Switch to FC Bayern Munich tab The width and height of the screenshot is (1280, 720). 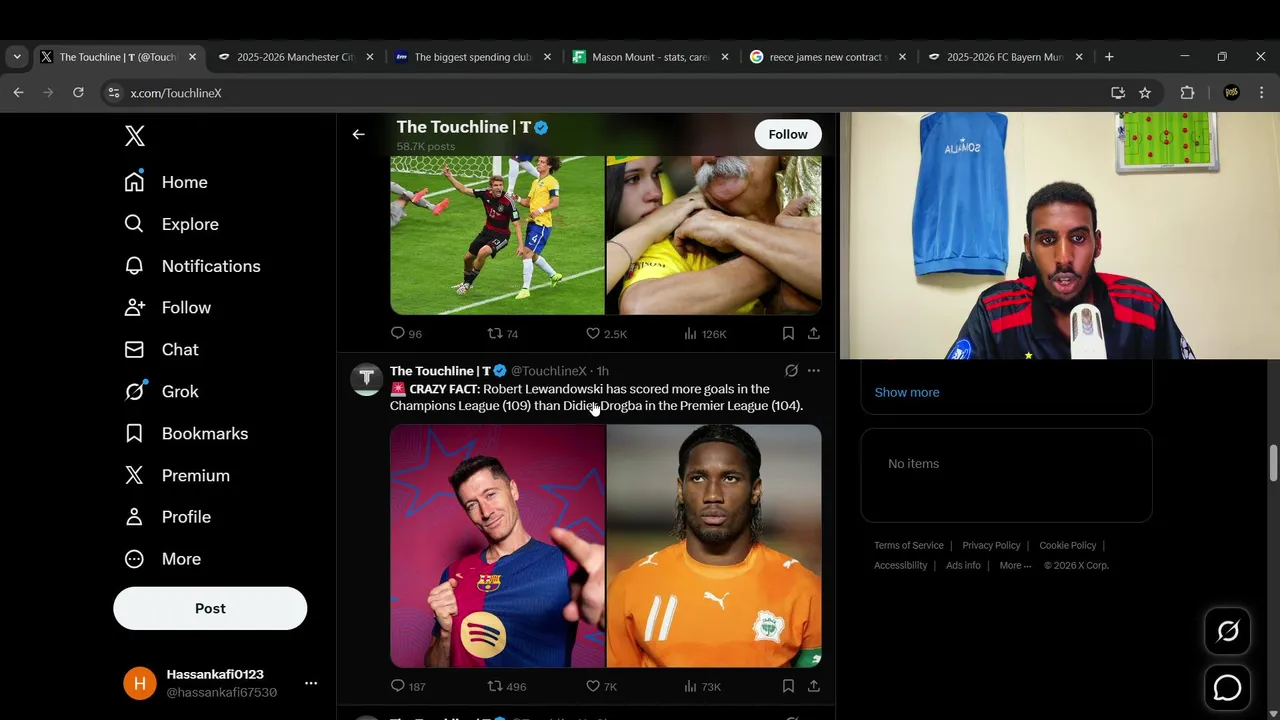coord(1004,57)
